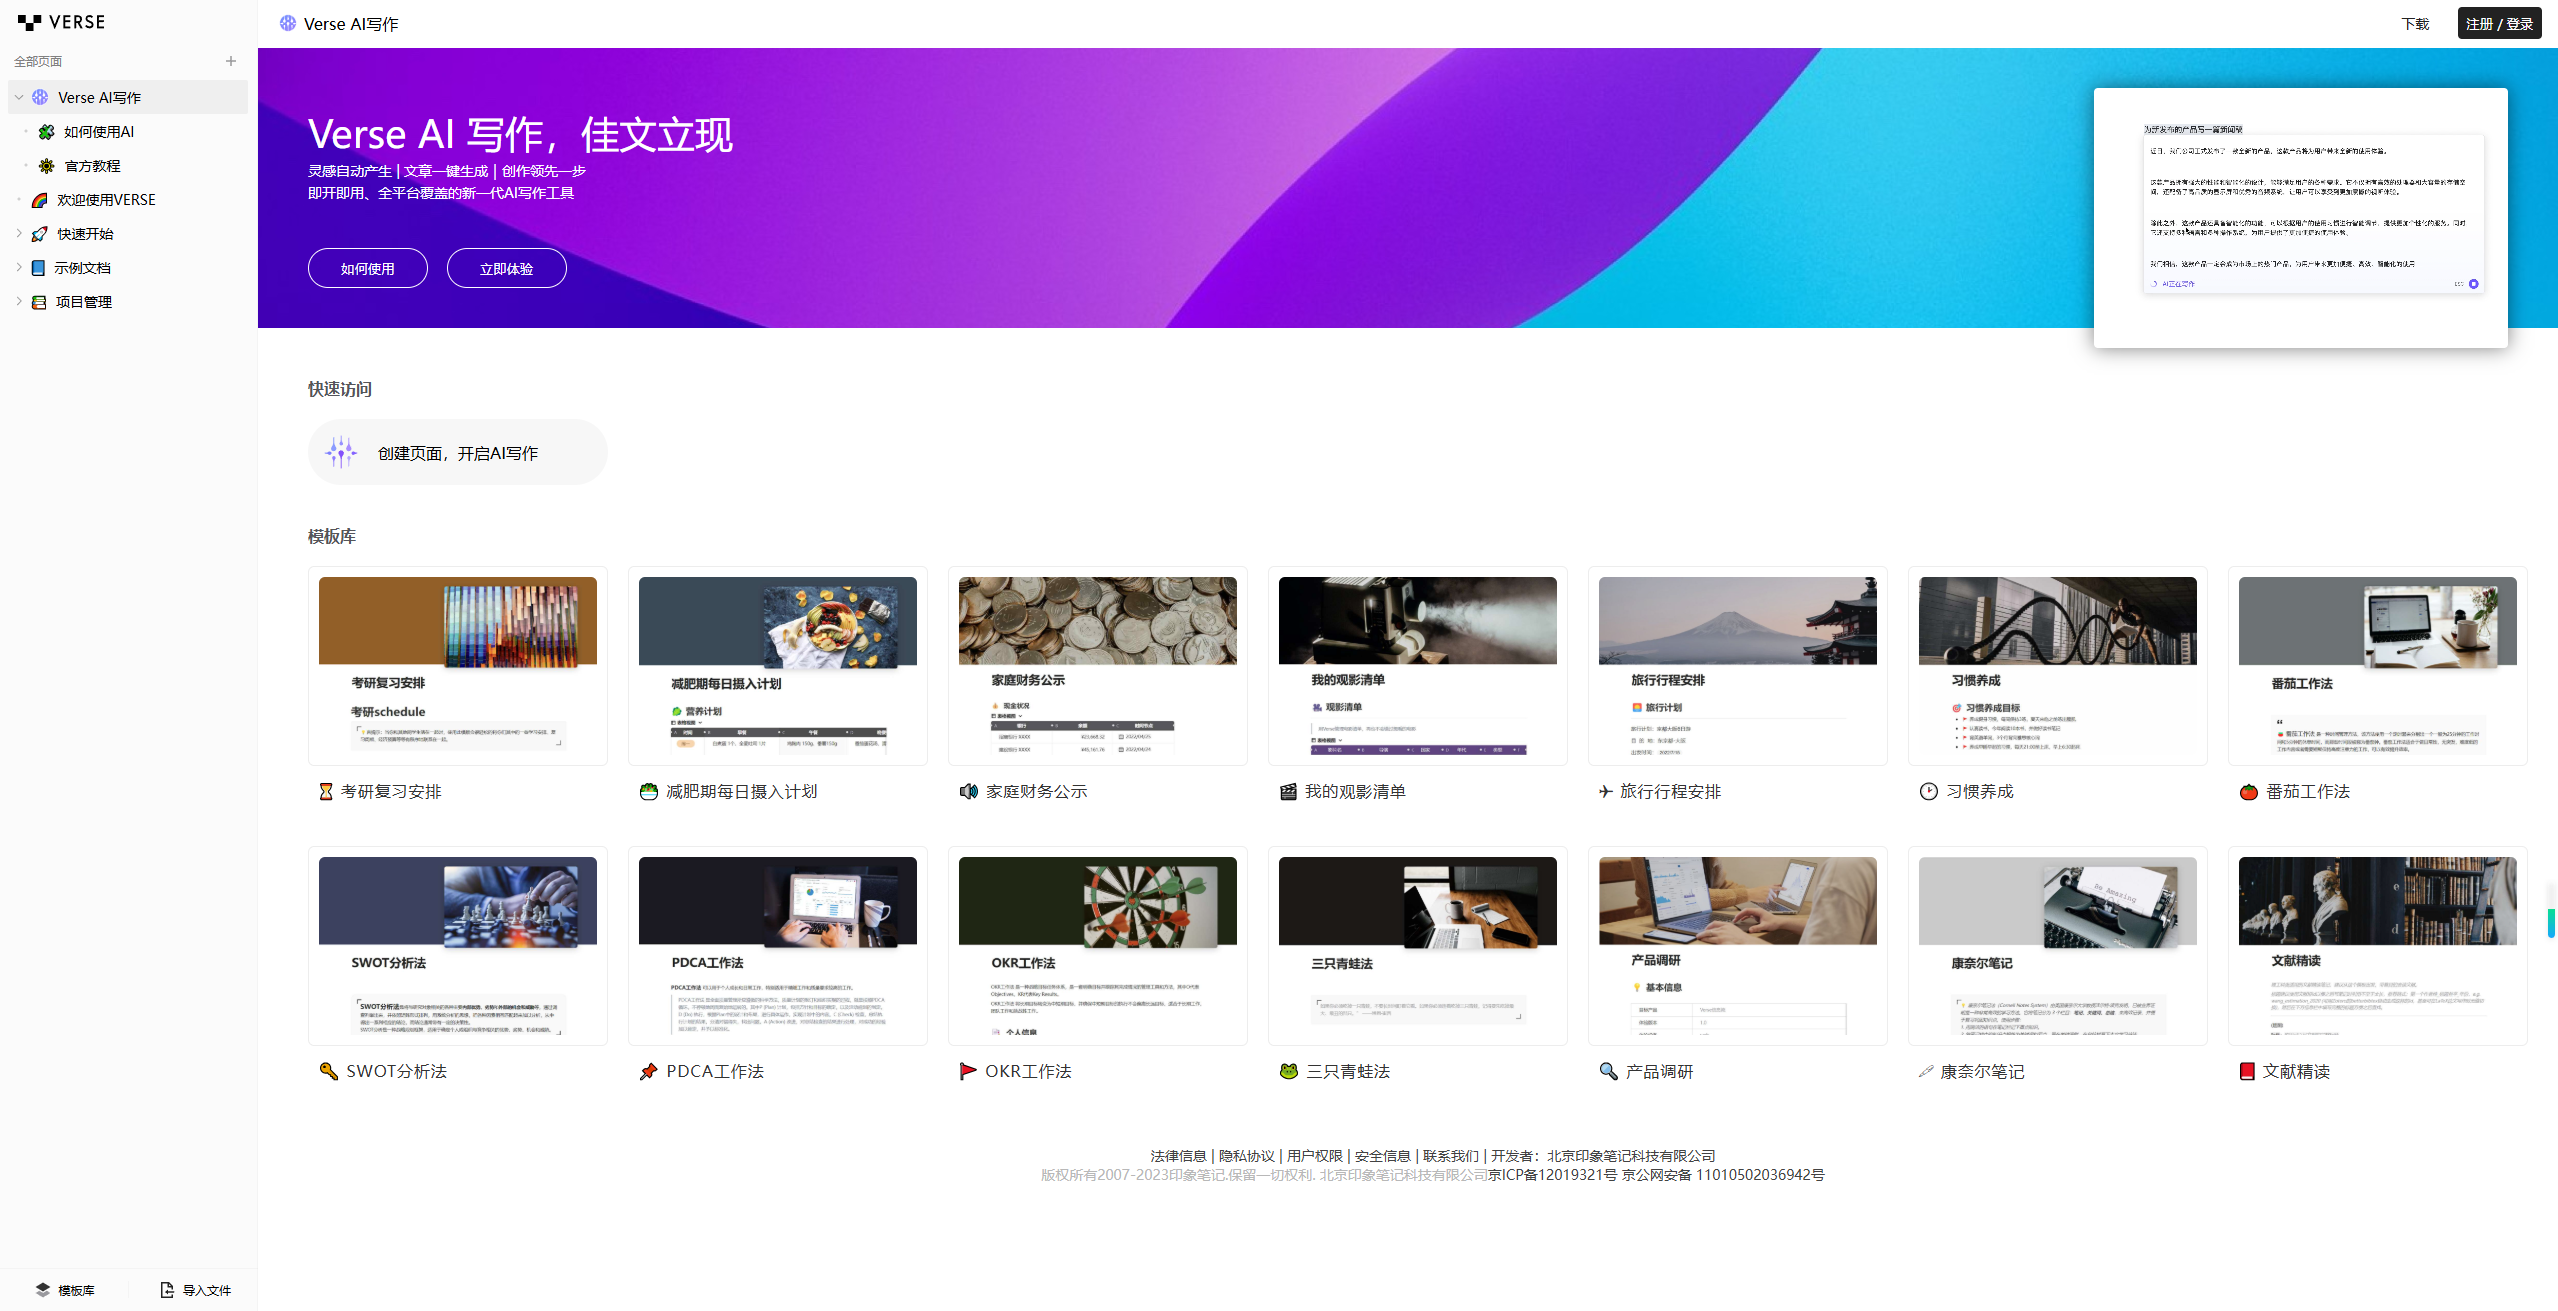Click the 欢迎使用VERSE rainbow icon
This screenshot has width=2558, height=1311.
(40, 199)
